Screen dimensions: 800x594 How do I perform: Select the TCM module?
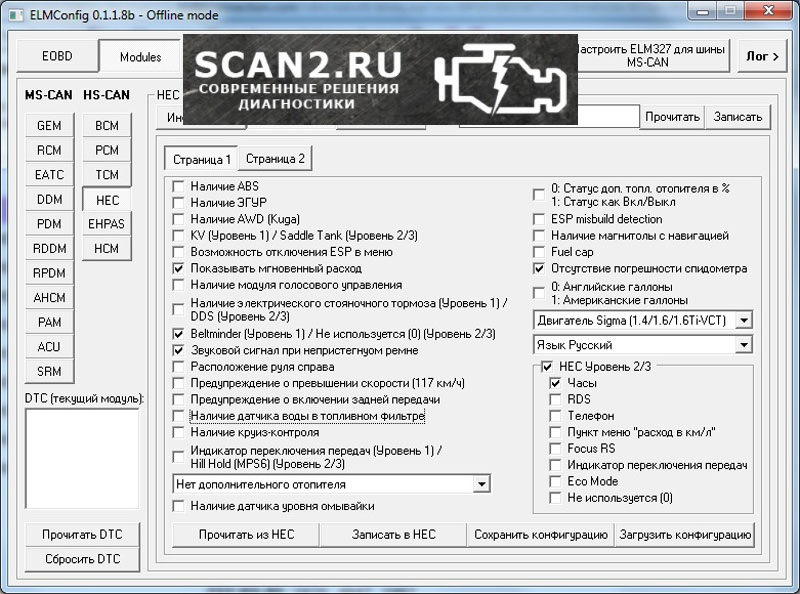tap(107, 175)
